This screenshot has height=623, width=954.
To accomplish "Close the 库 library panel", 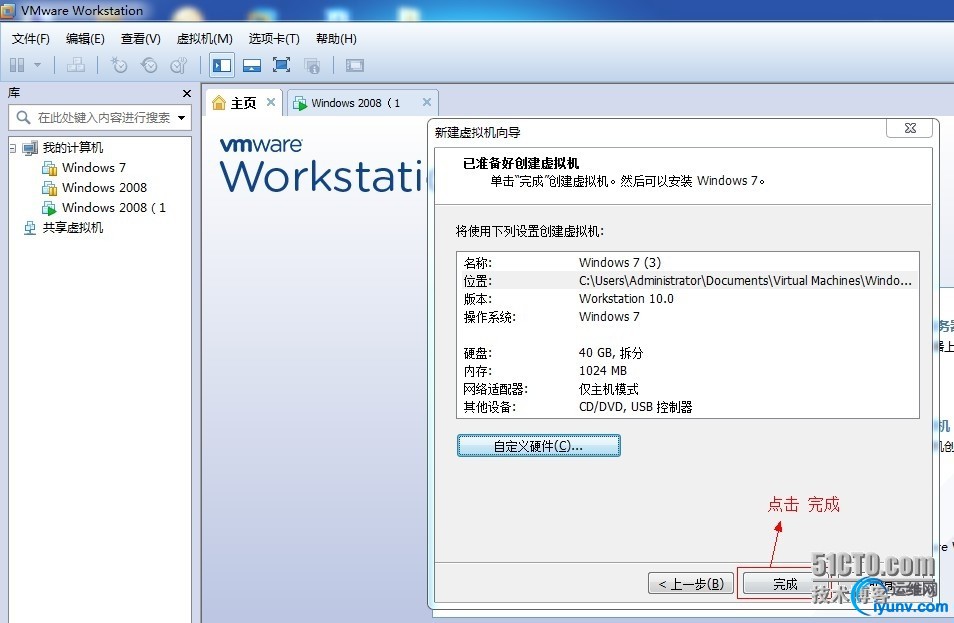I will (187, 93).
